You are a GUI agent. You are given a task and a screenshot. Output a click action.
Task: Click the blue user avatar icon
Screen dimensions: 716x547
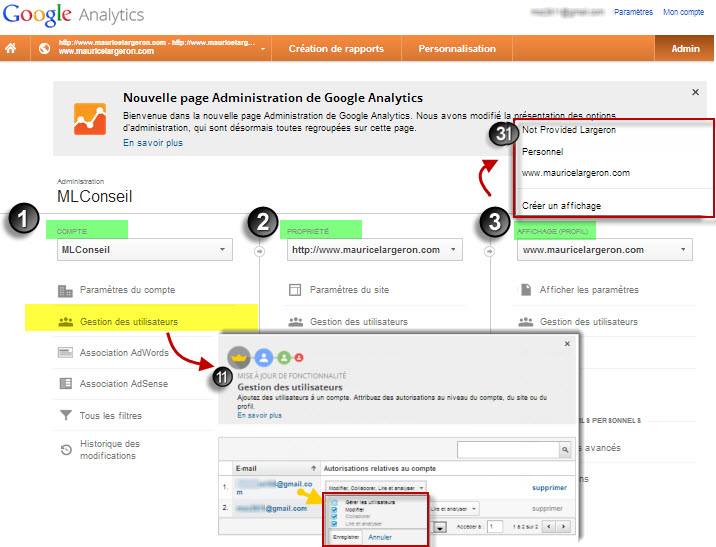click(264, 358)
